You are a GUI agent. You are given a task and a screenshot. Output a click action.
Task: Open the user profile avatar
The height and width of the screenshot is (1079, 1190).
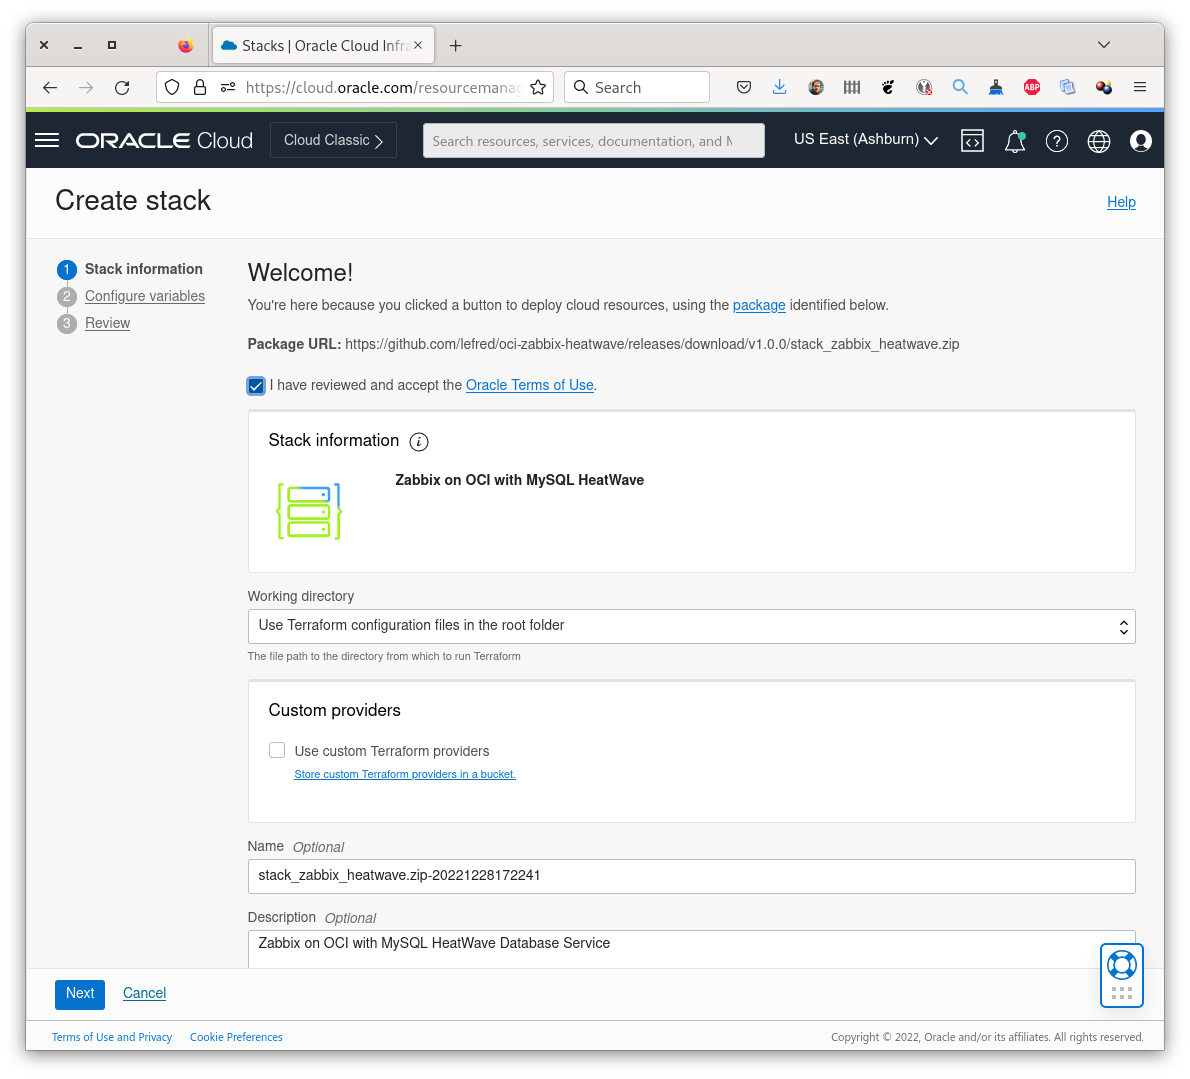1140,141
